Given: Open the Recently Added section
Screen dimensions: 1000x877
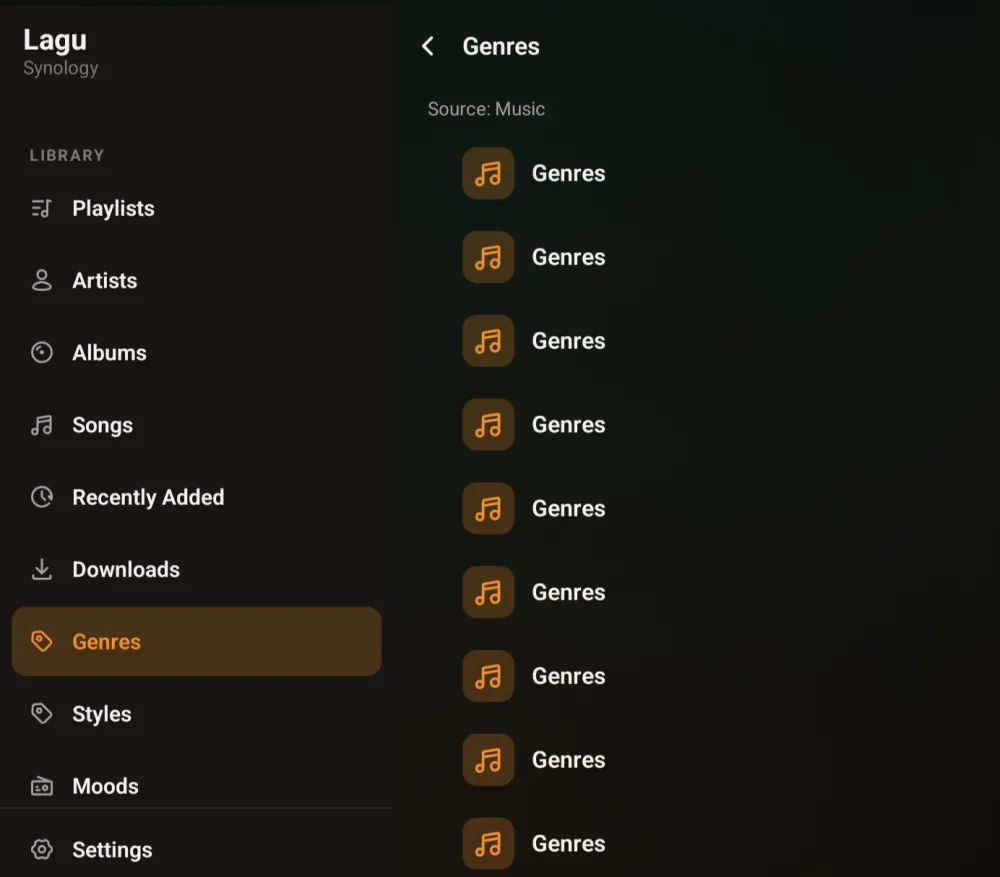Looking at the screenshot, I should tap(196, 497).
